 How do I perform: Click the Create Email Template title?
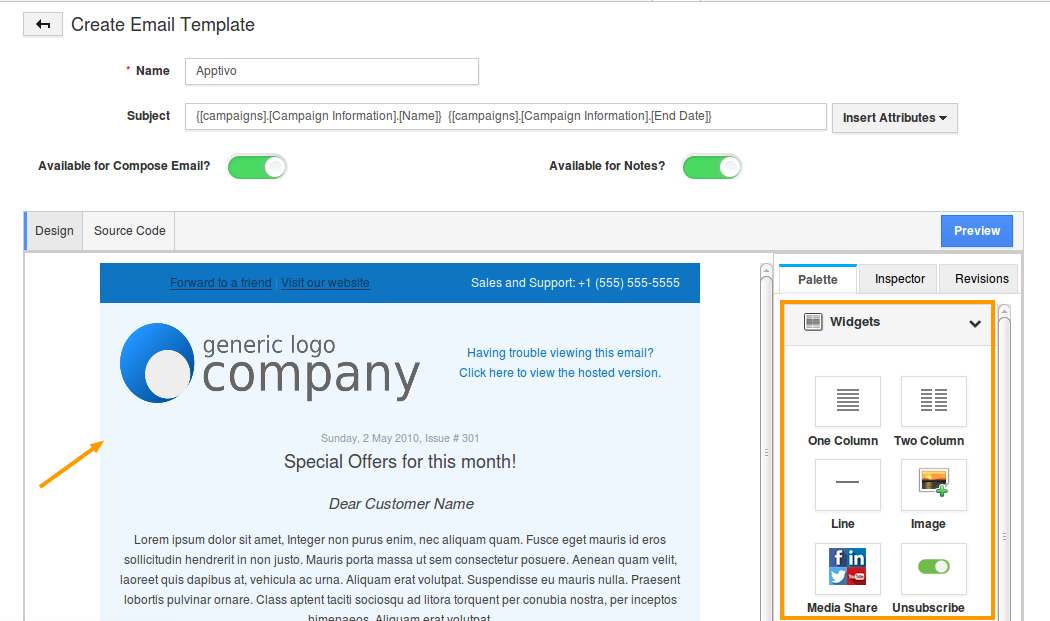163,25
